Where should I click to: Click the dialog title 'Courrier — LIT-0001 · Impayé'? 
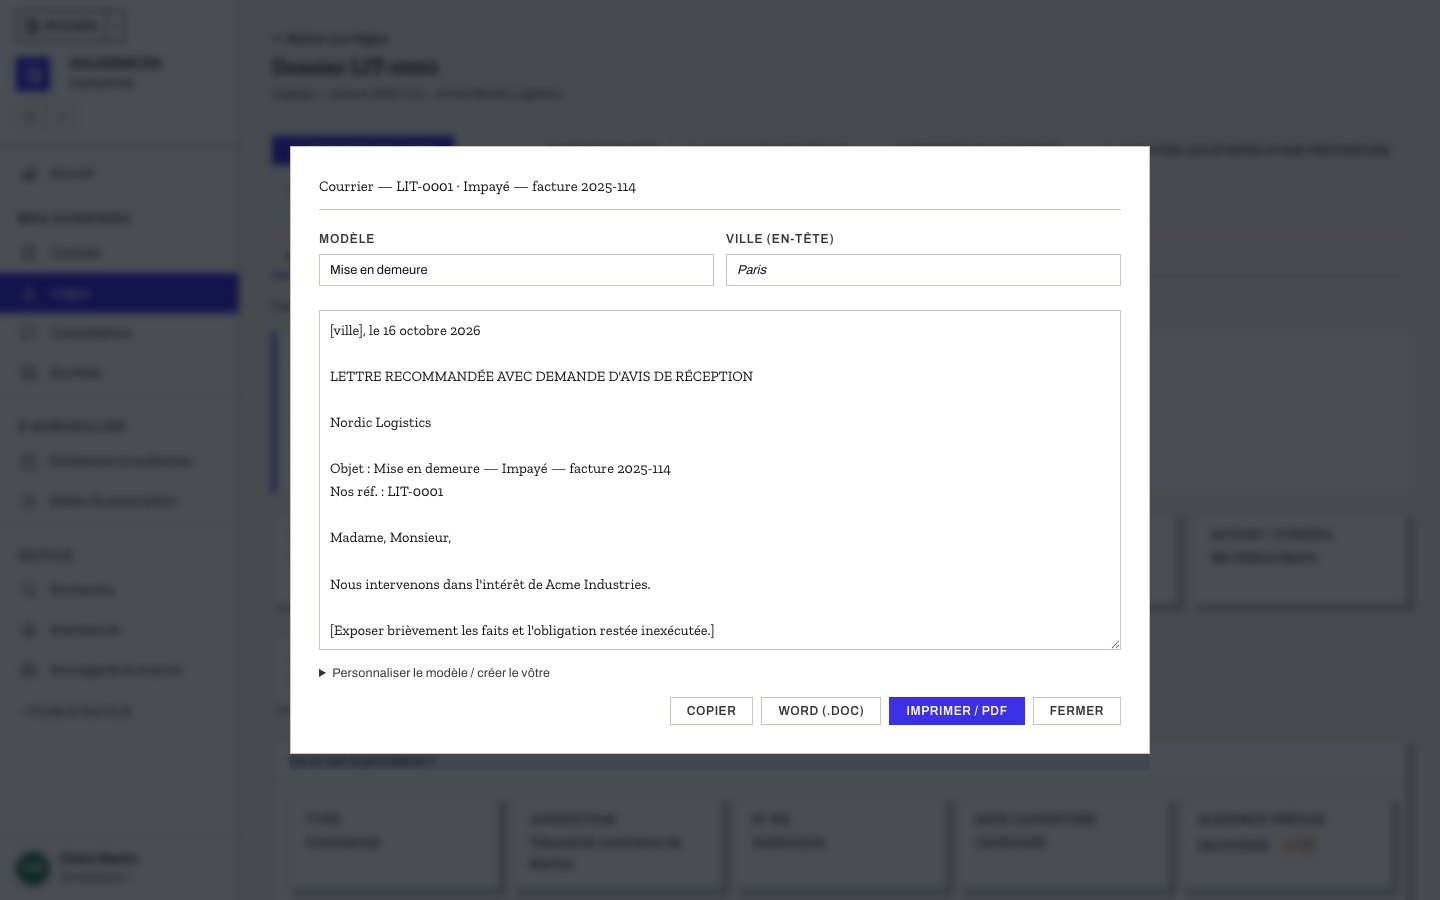[x=477, y=187]
